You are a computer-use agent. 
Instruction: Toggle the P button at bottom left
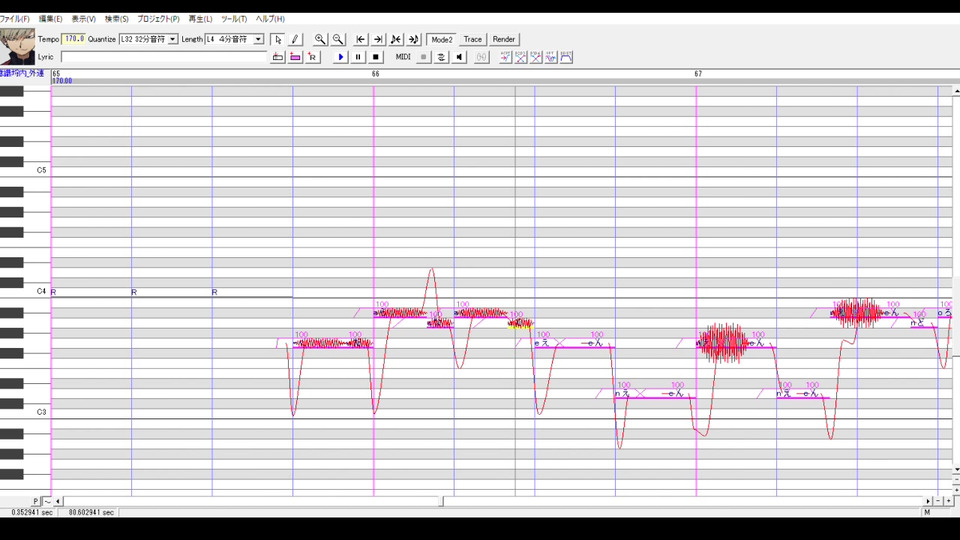tap(36, 501)
